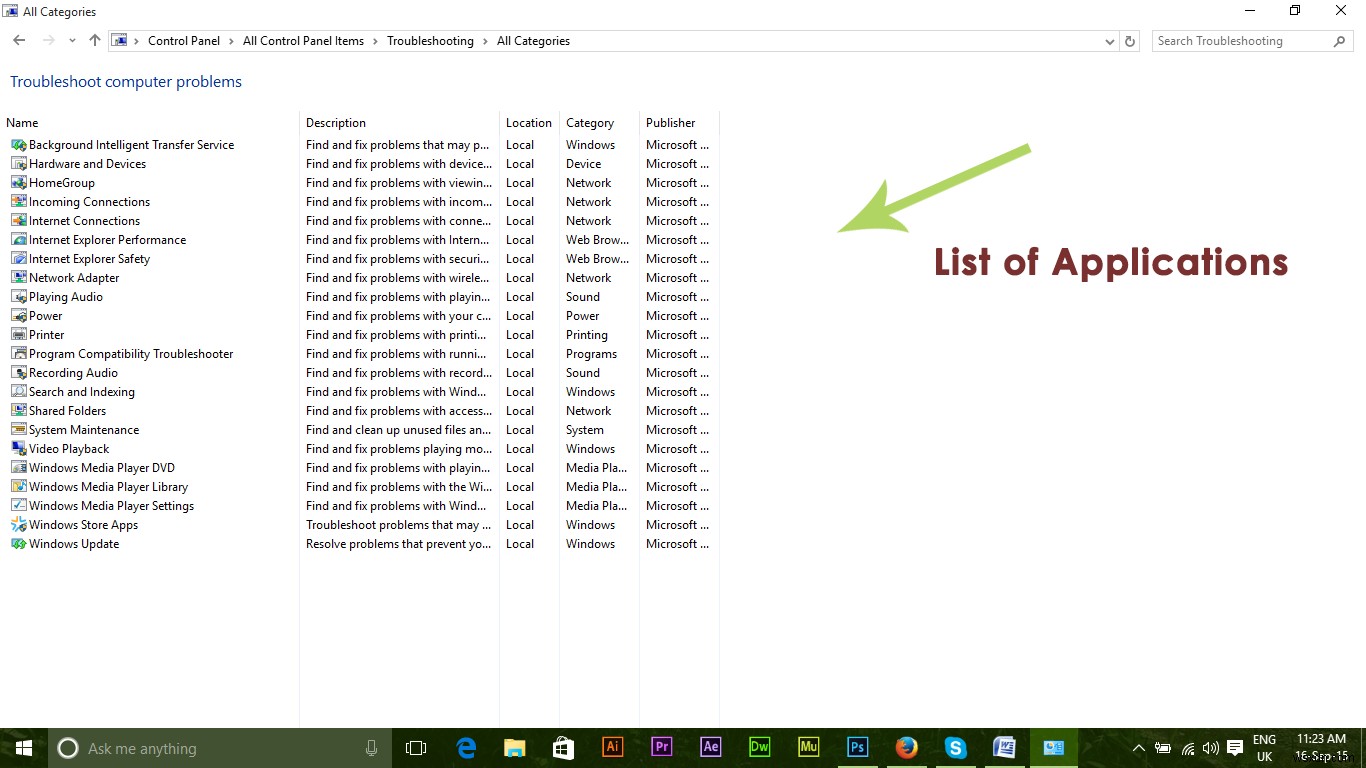Click the Recording Audio icon
This screenshot has height=768, width=1366.
click(x=18, y=373)
